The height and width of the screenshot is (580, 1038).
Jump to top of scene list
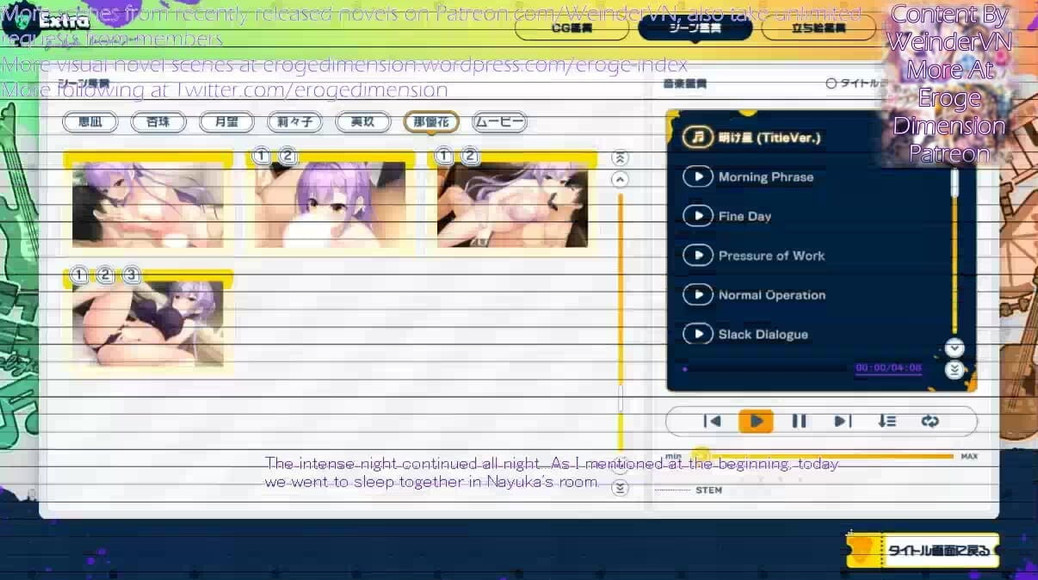coord(620,158)
